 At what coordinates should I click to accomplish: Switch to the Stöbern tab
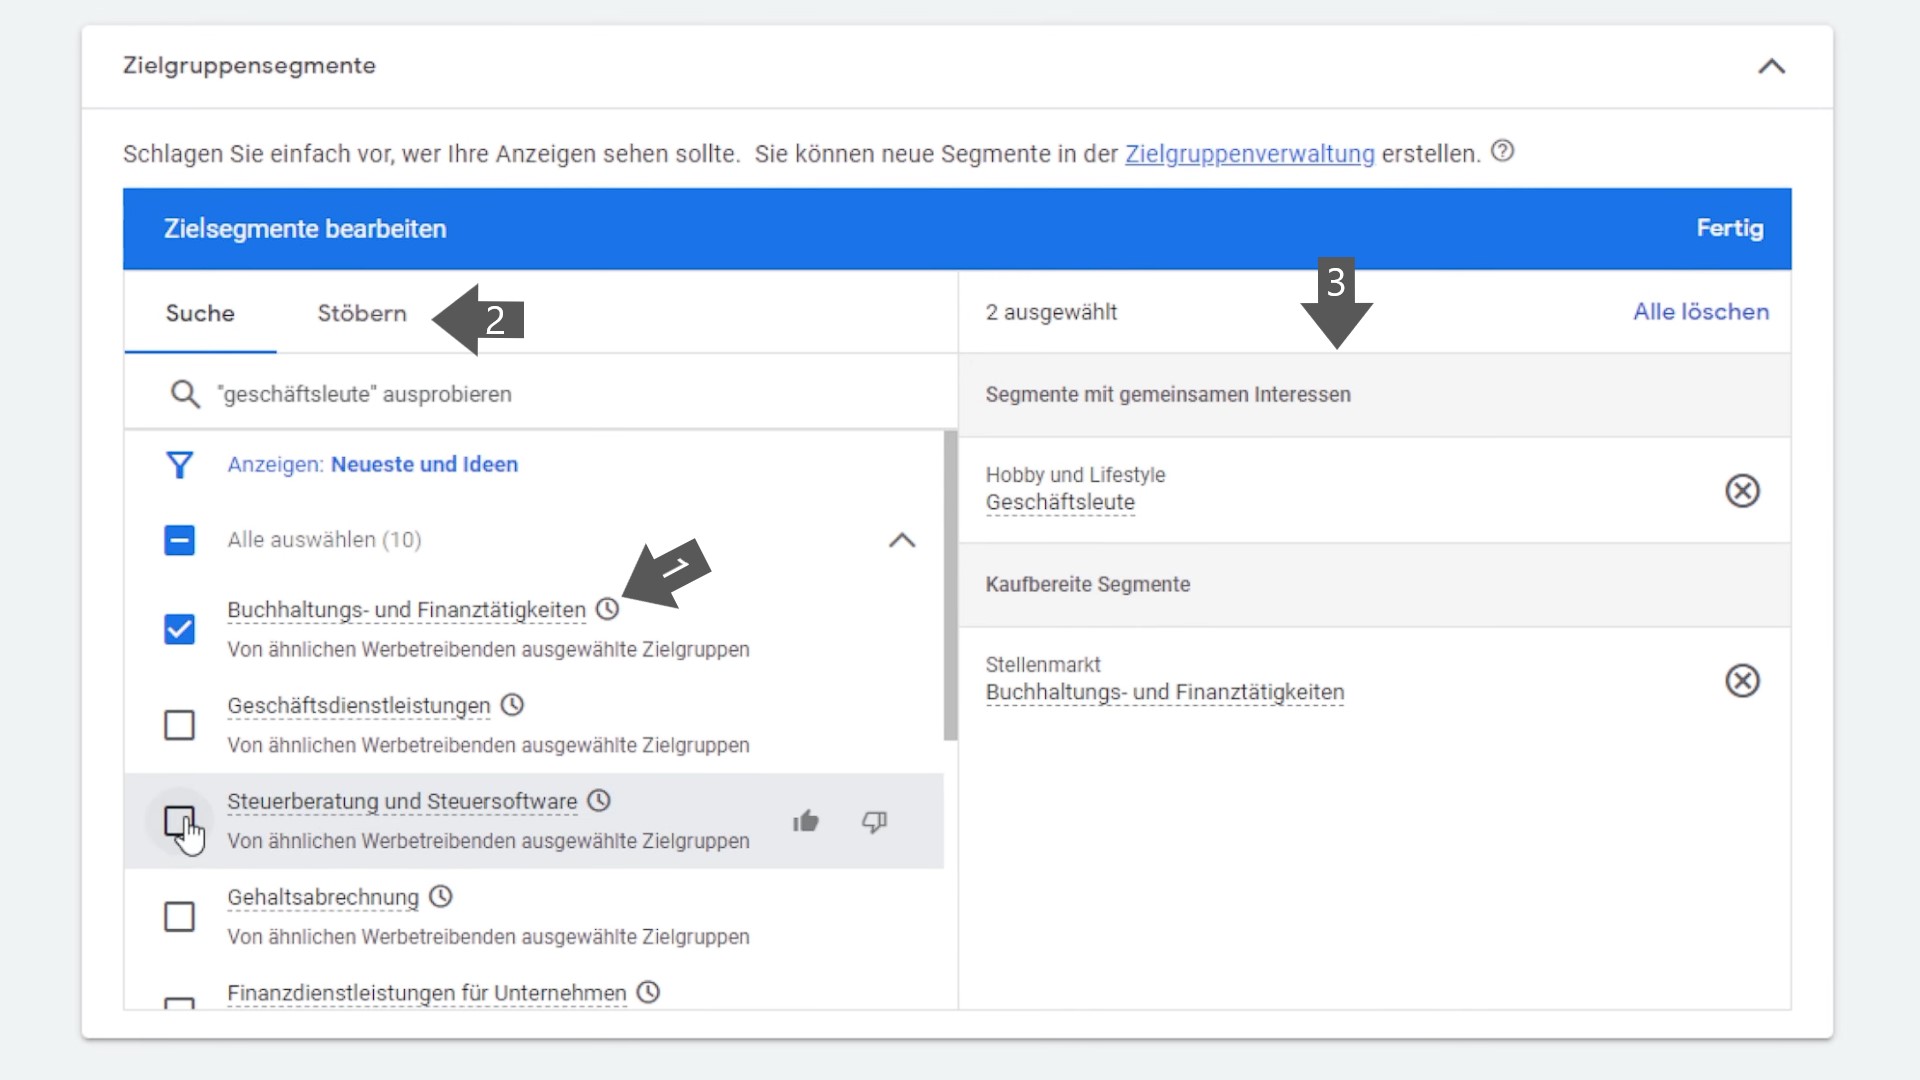[x=360, y=313]
